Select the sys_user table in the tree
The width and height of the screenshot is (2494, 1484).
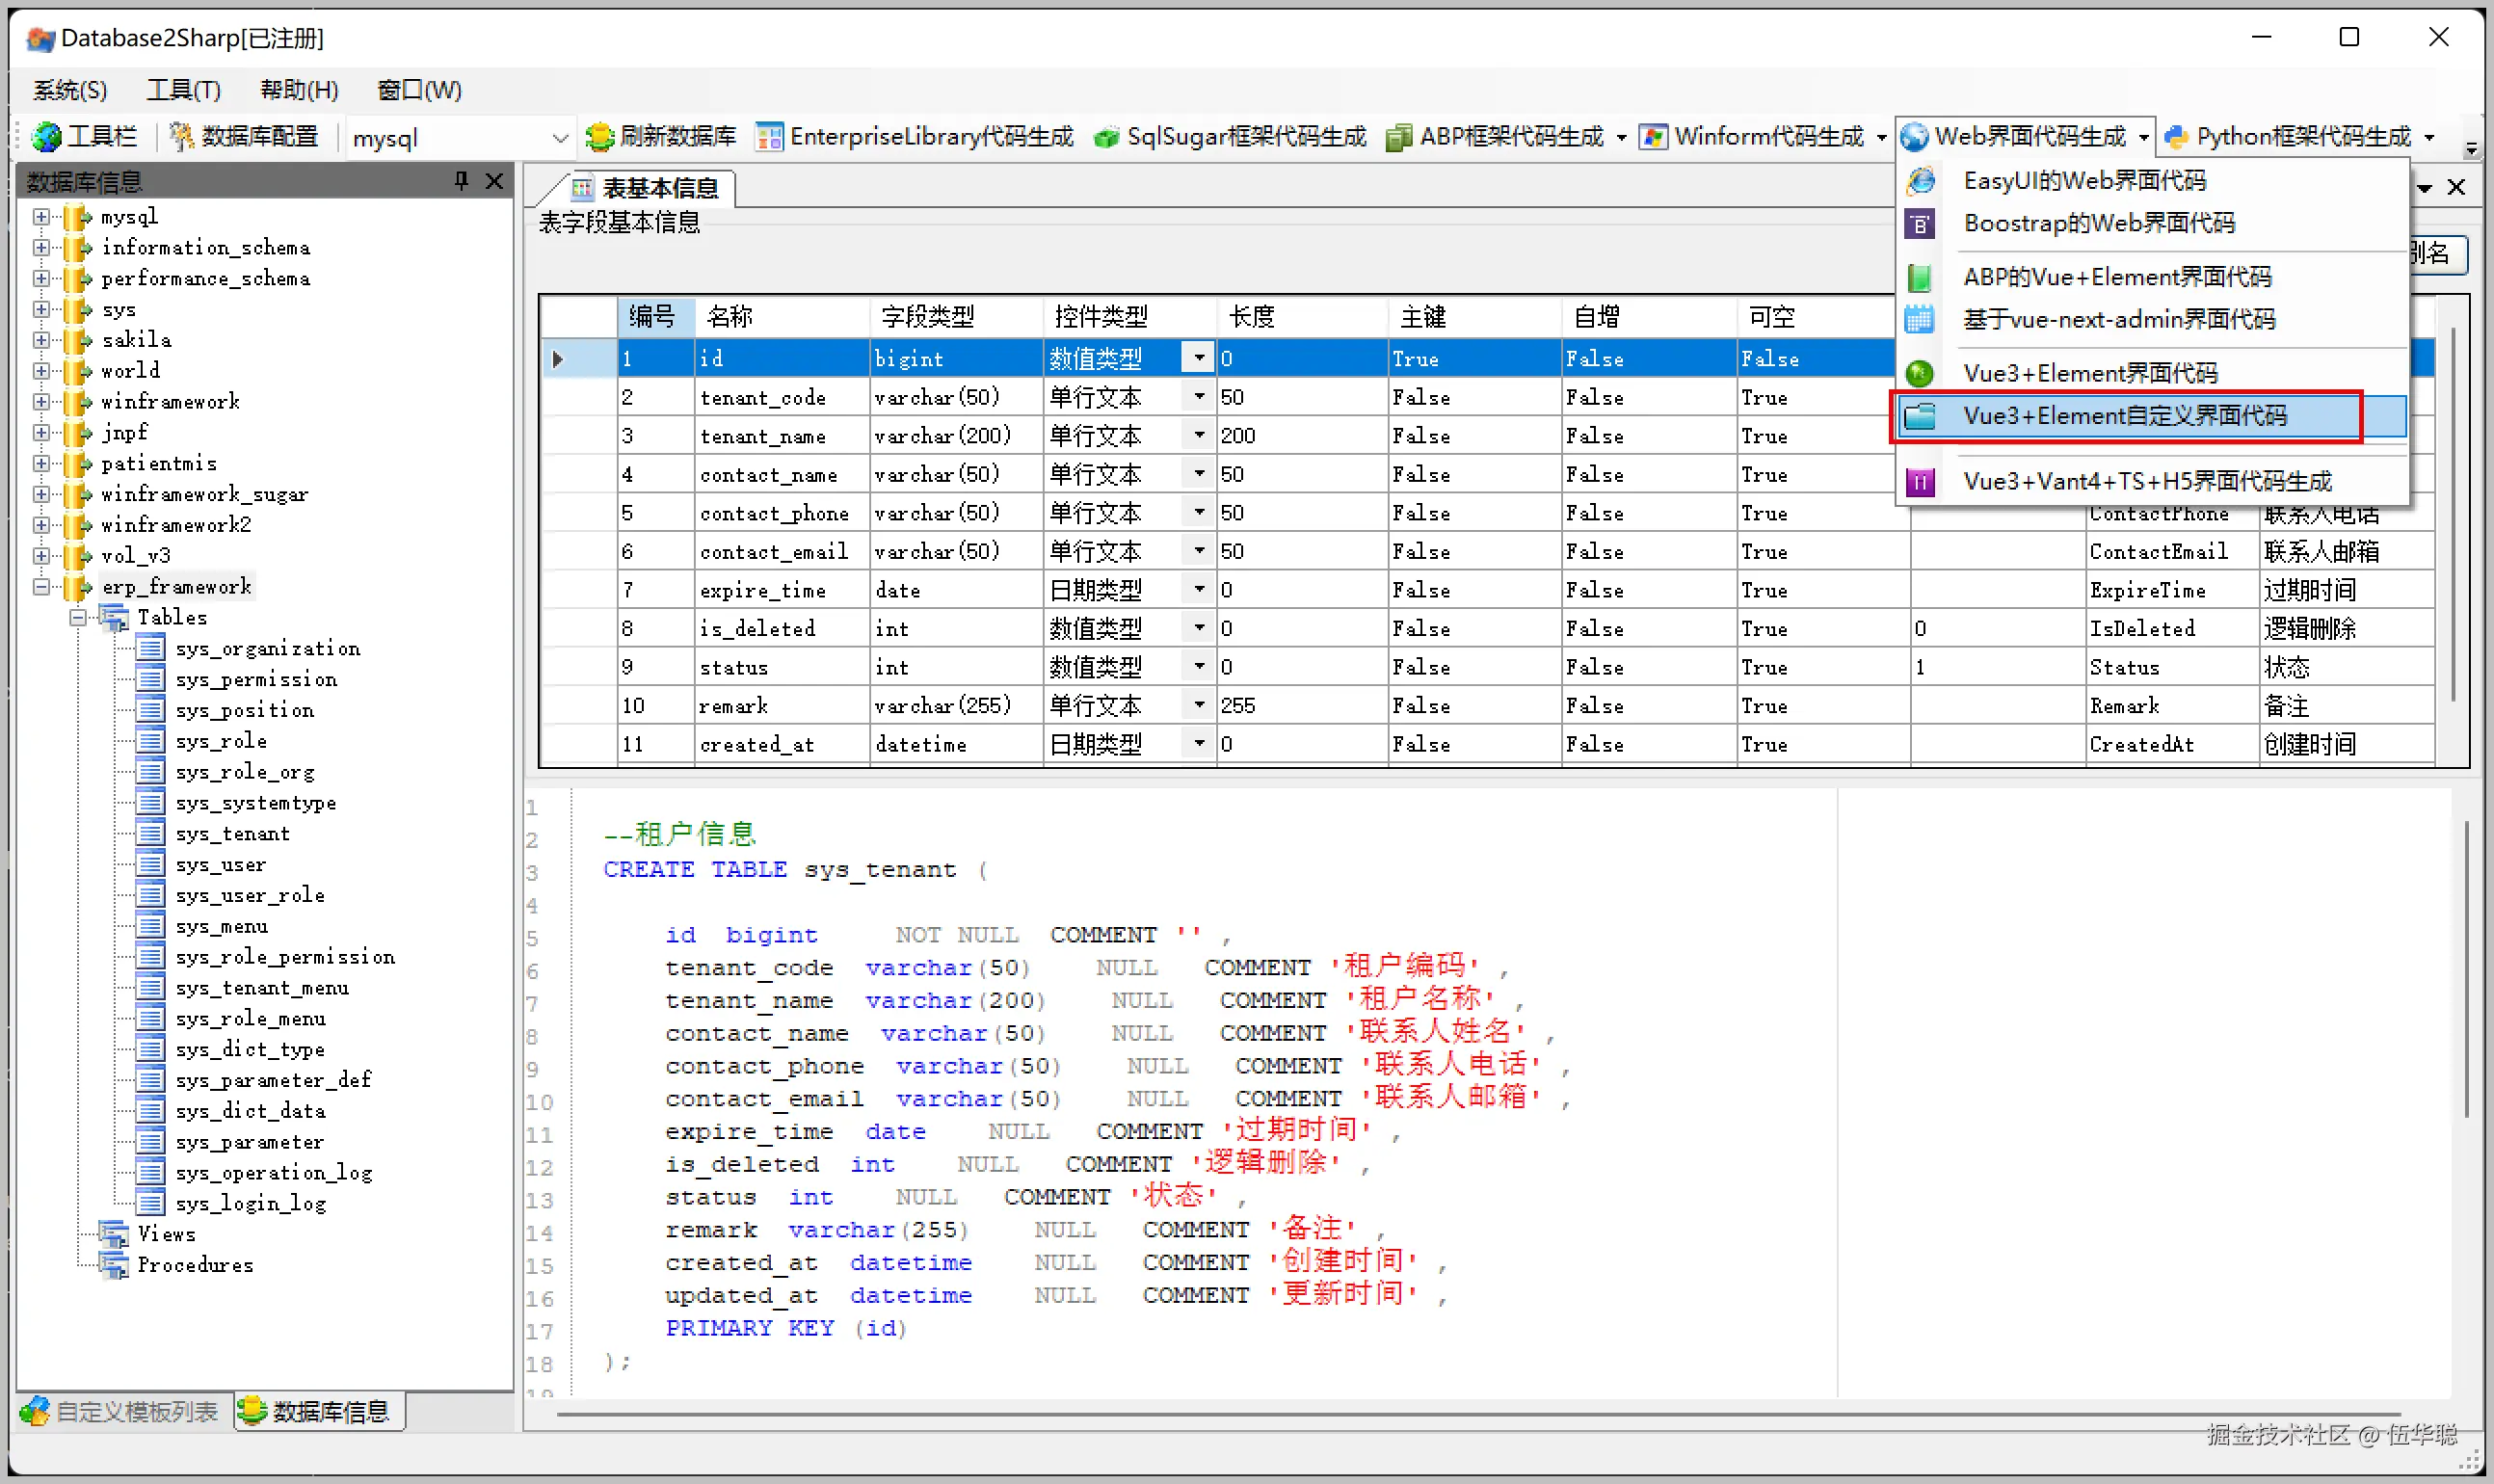click(x=221, y=864)
